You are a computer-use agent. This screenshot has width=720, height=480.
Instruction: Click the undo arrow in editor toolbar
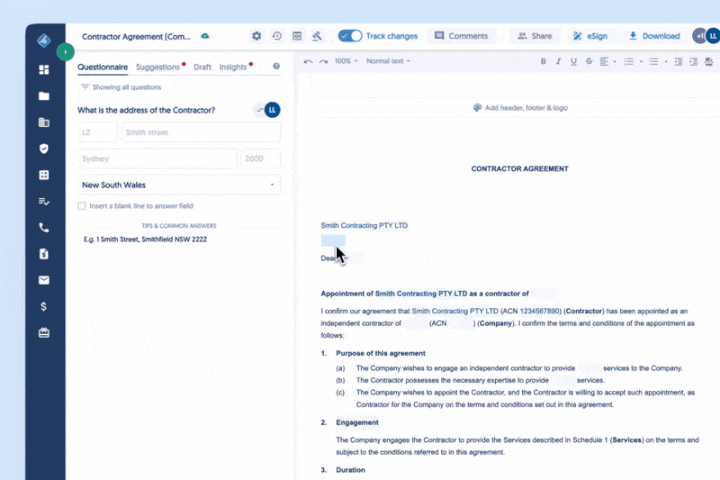(308, 61)
